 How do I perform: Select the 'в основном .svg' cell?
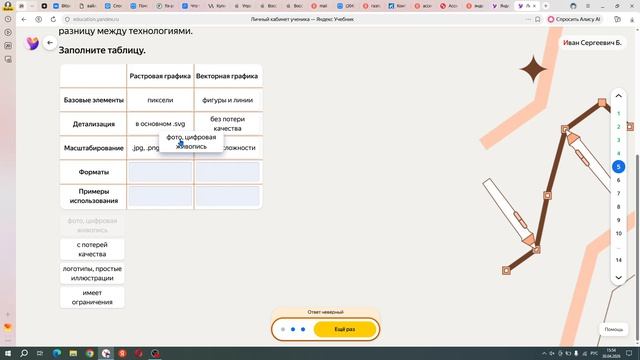[x=160, y=124]
